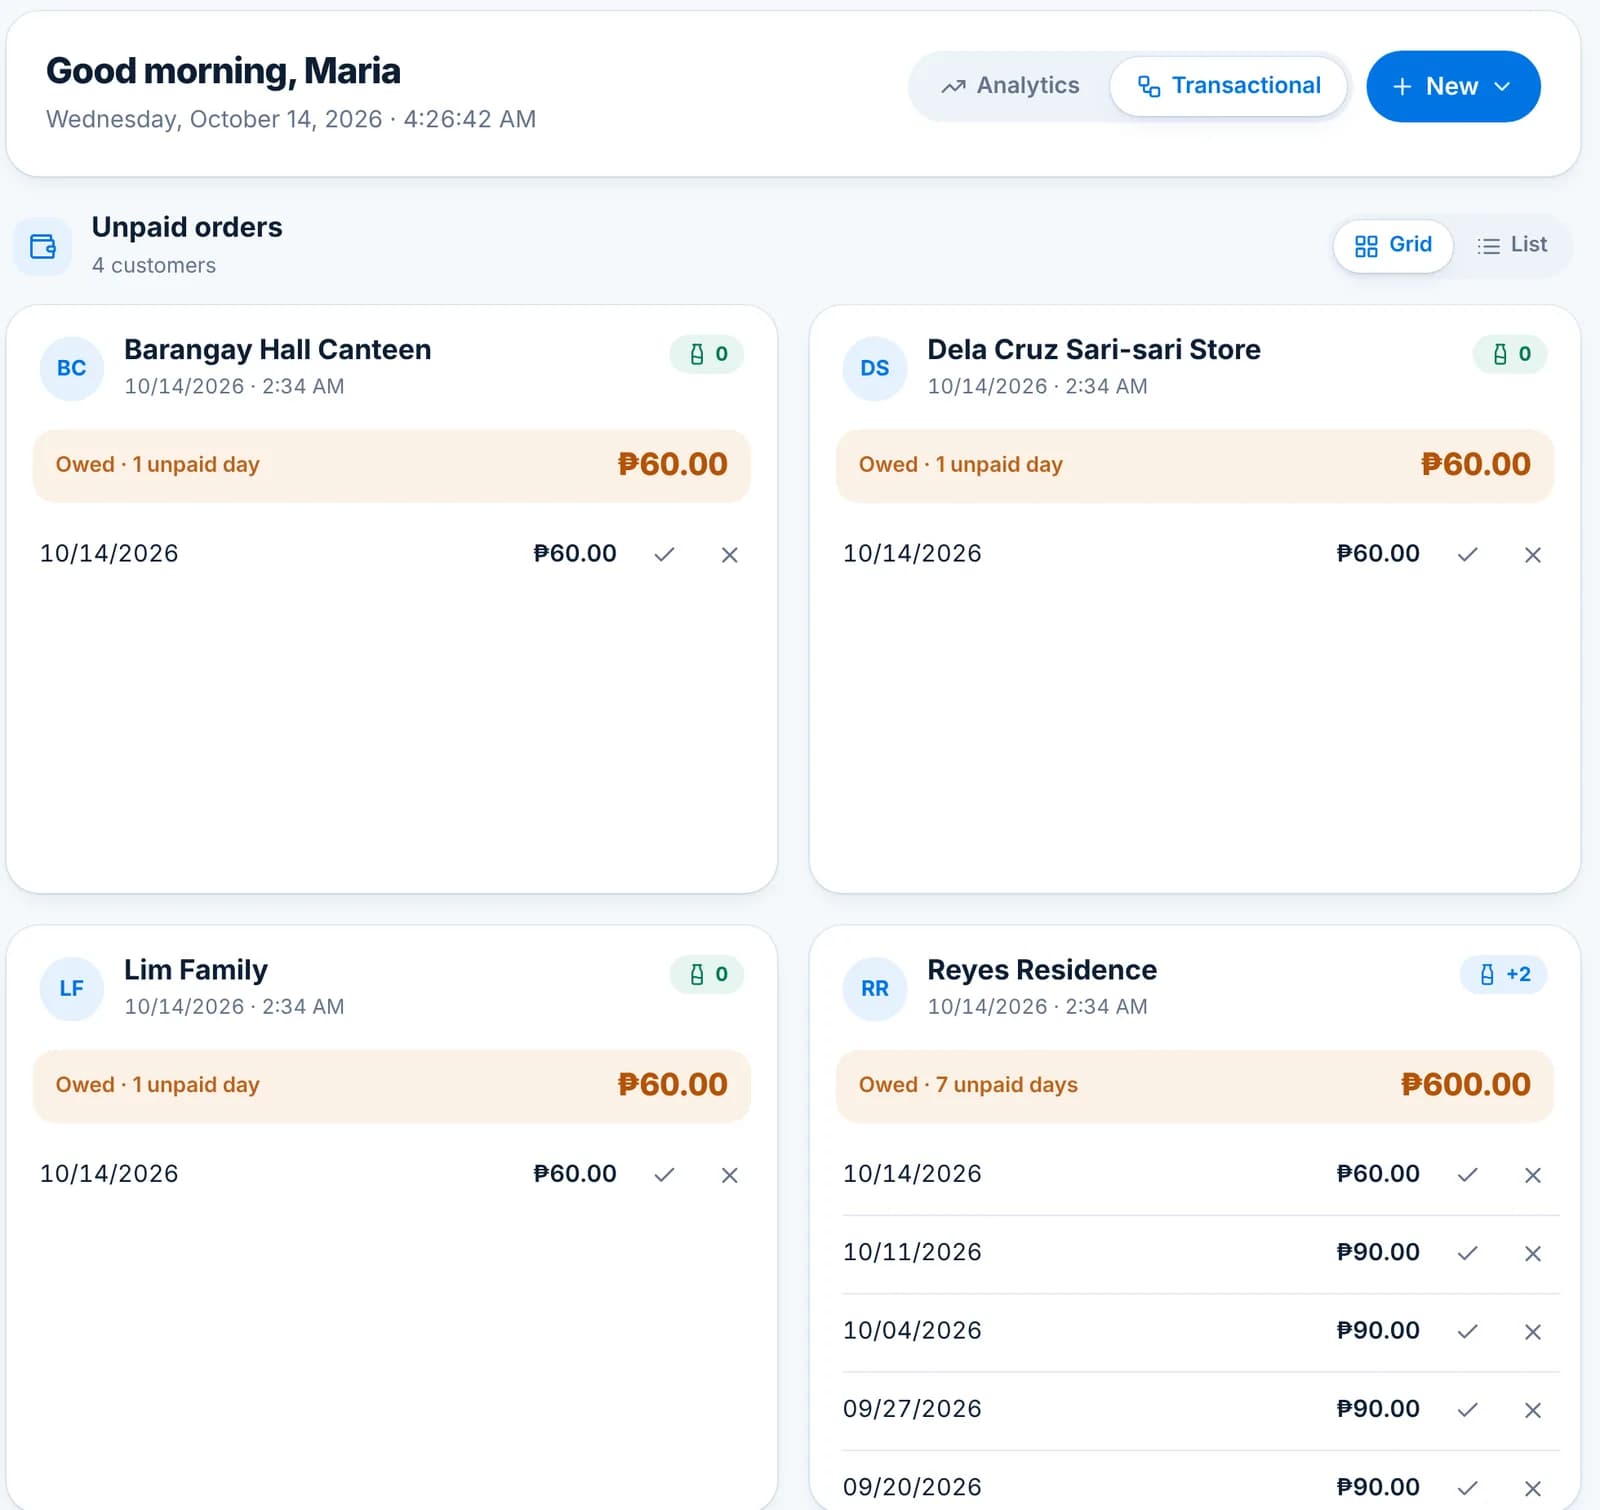Screen dimensions: 1600x1510
Task: Select Reyes Residence 10/04/2026 date text
Action: pyautogui.click(x=912, y=1331)
